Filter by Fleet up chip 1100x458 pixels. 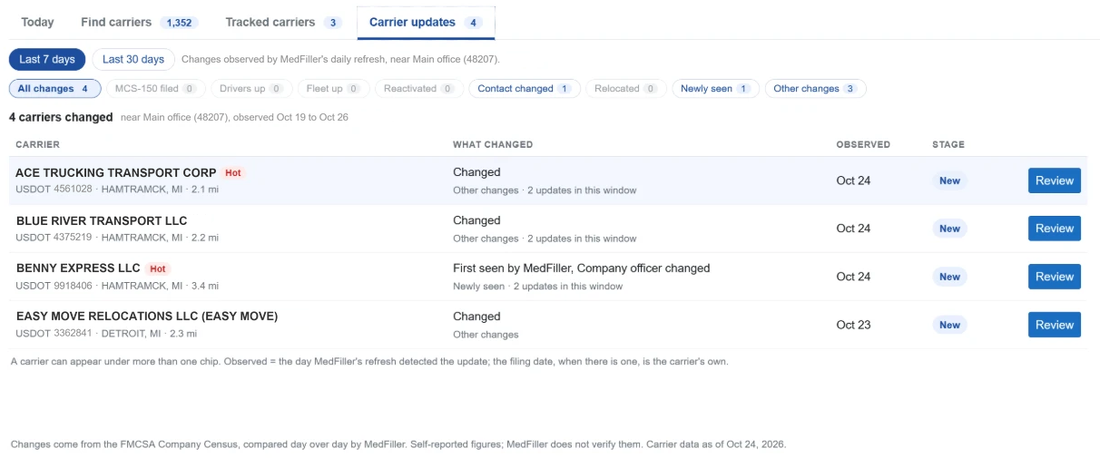(x=333, y=89)
